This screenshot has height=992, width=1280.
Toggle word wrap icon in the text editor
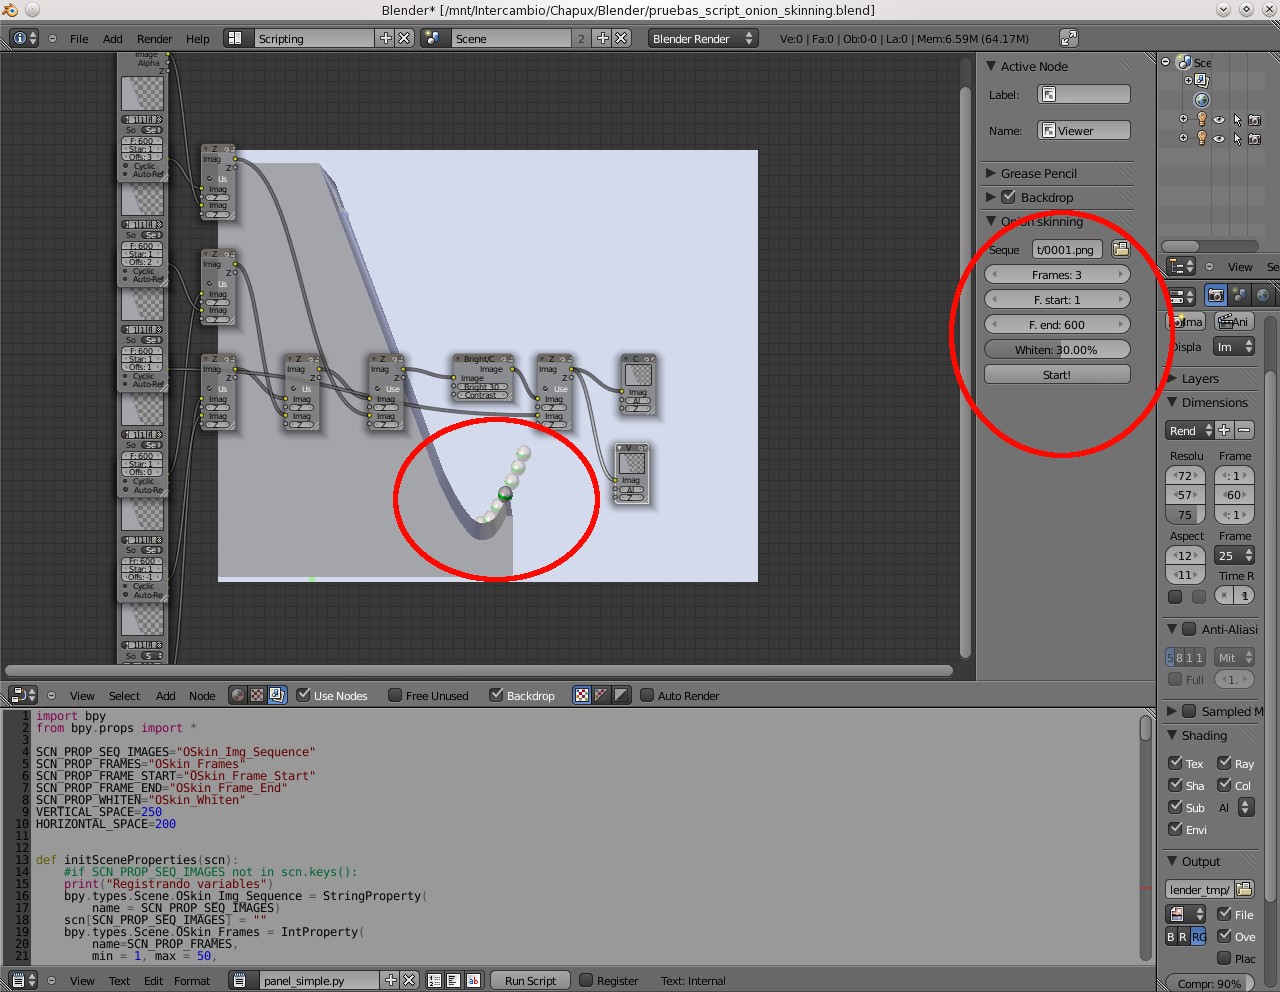(x=453, y=980)
